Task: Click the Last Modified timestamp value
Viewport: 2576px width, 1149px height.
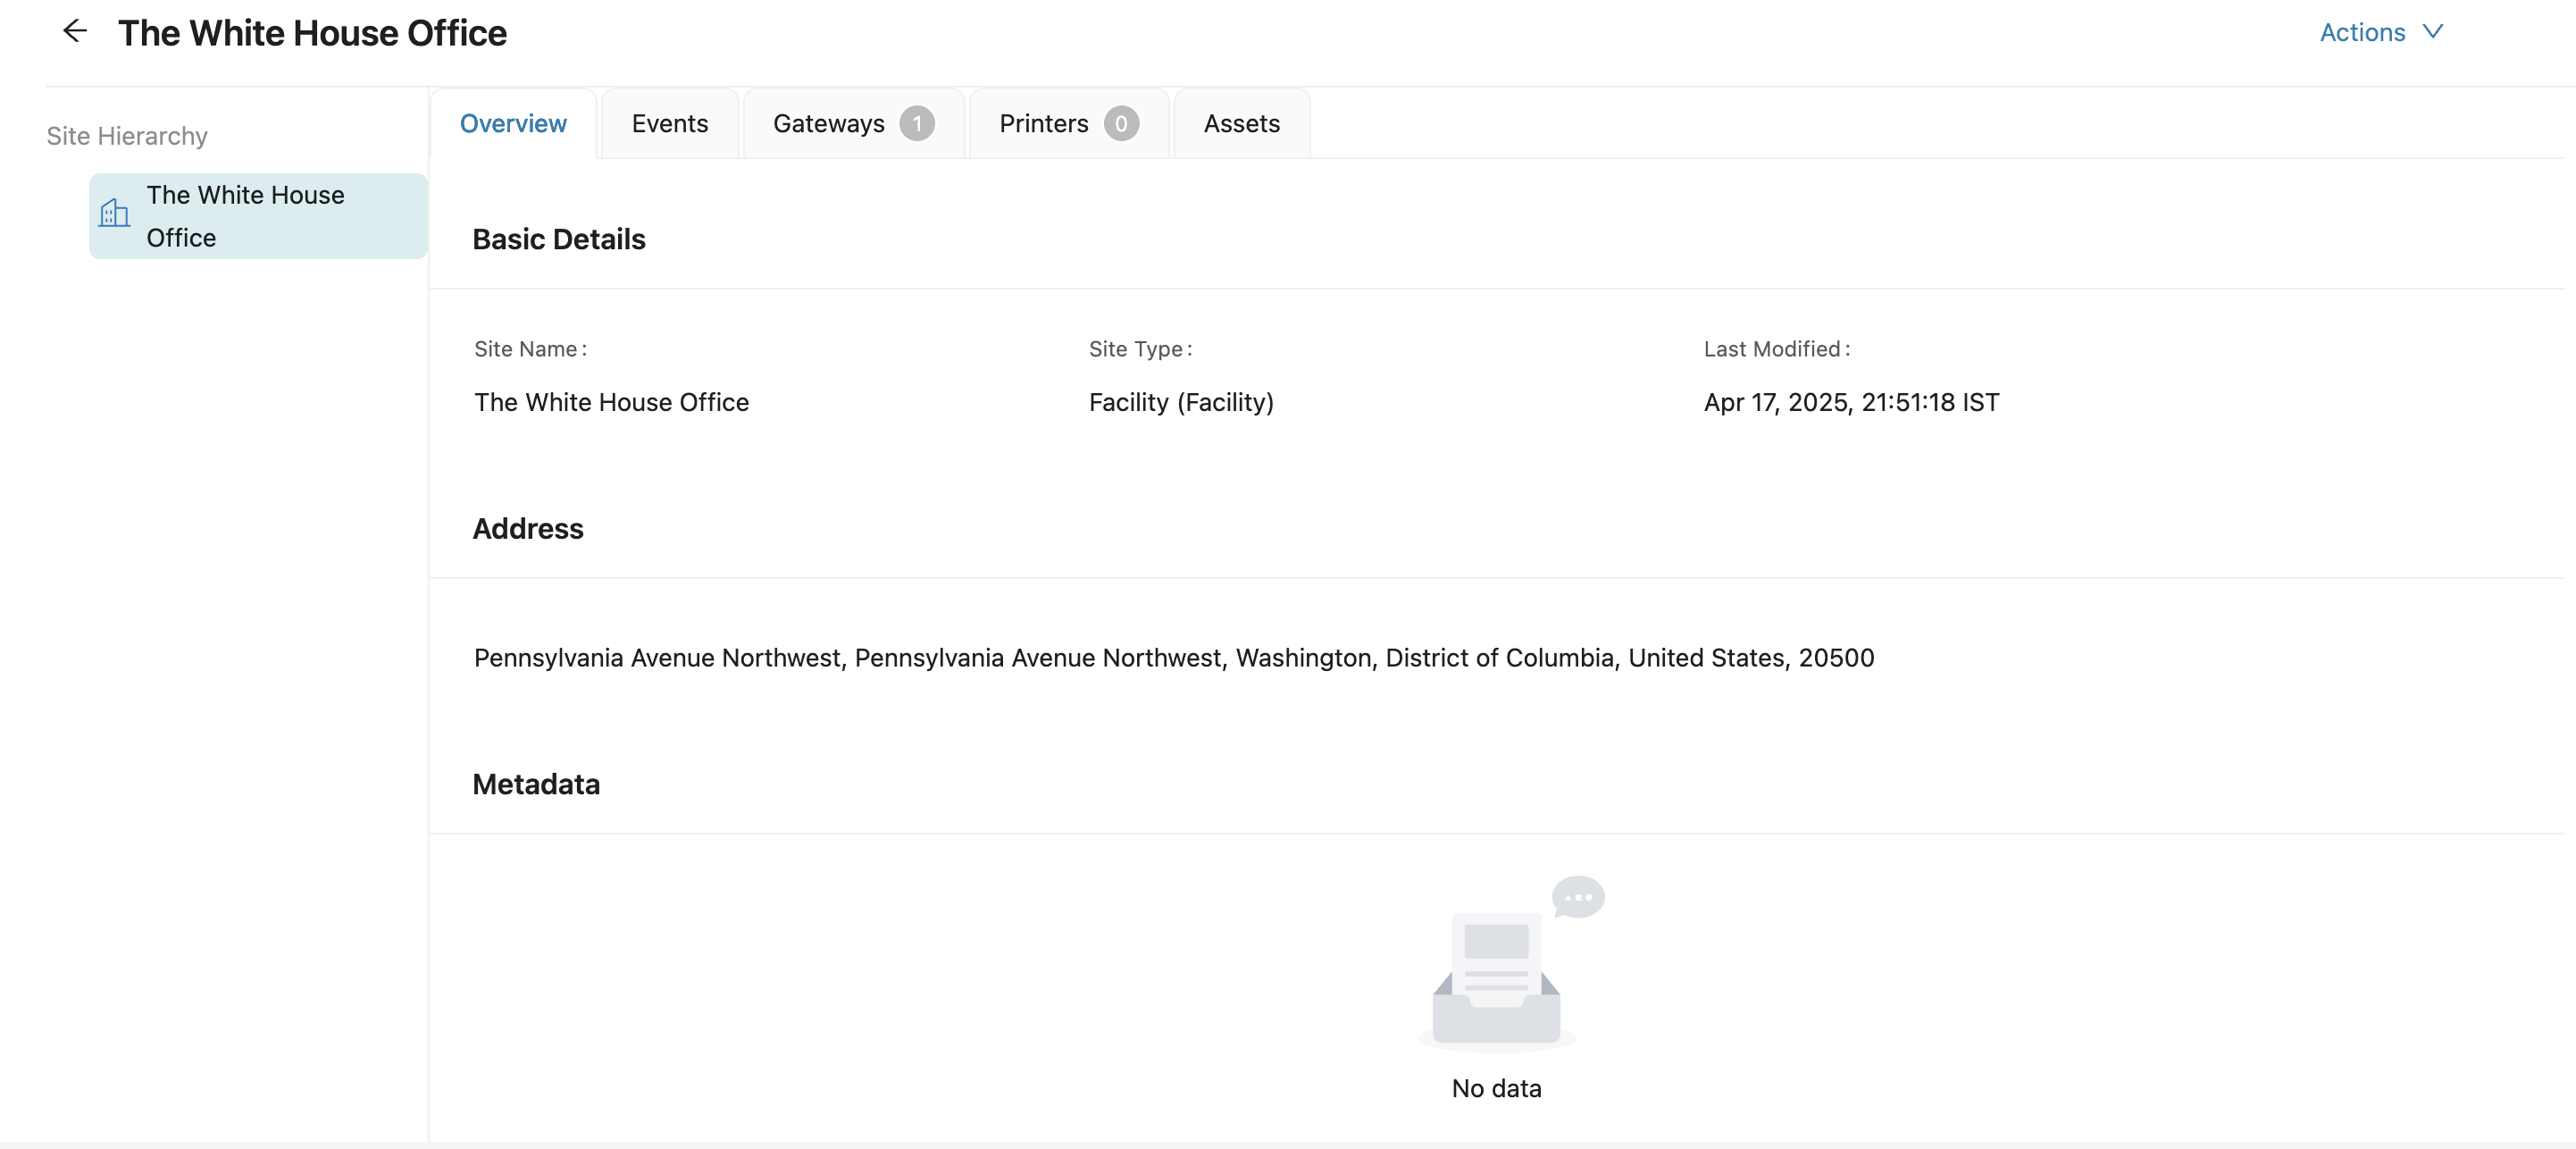Action: pos(1851,402)
